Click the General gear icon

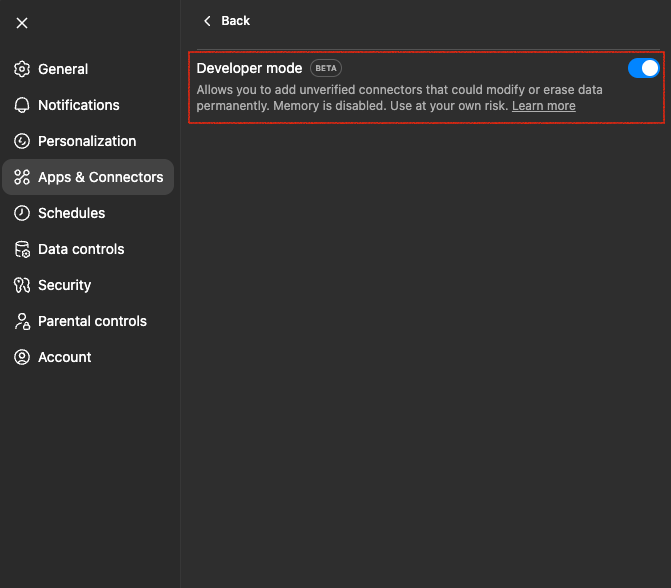pos(22,69)
